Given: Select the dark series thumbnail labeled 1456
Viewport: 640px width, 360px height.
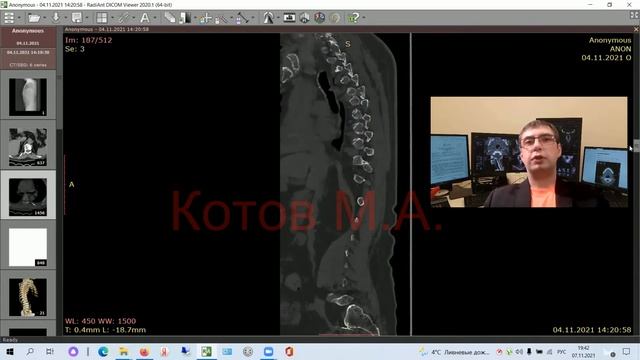Looking at the screenshot, I should click(x=28, y=197).
